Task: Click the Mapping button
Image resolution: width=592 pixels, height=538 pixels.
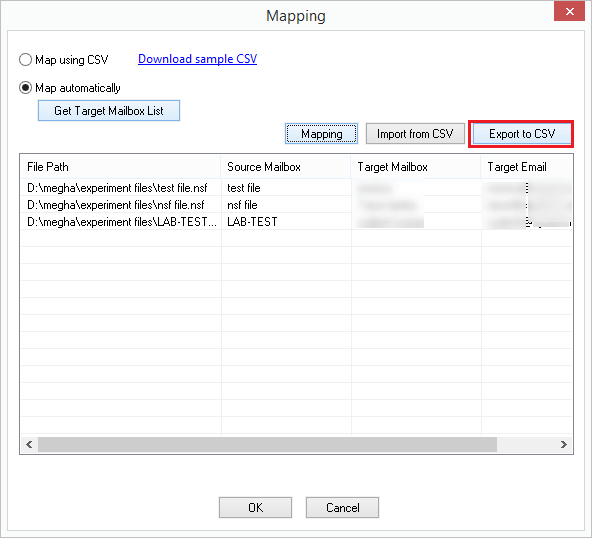Action: (321, 134)
